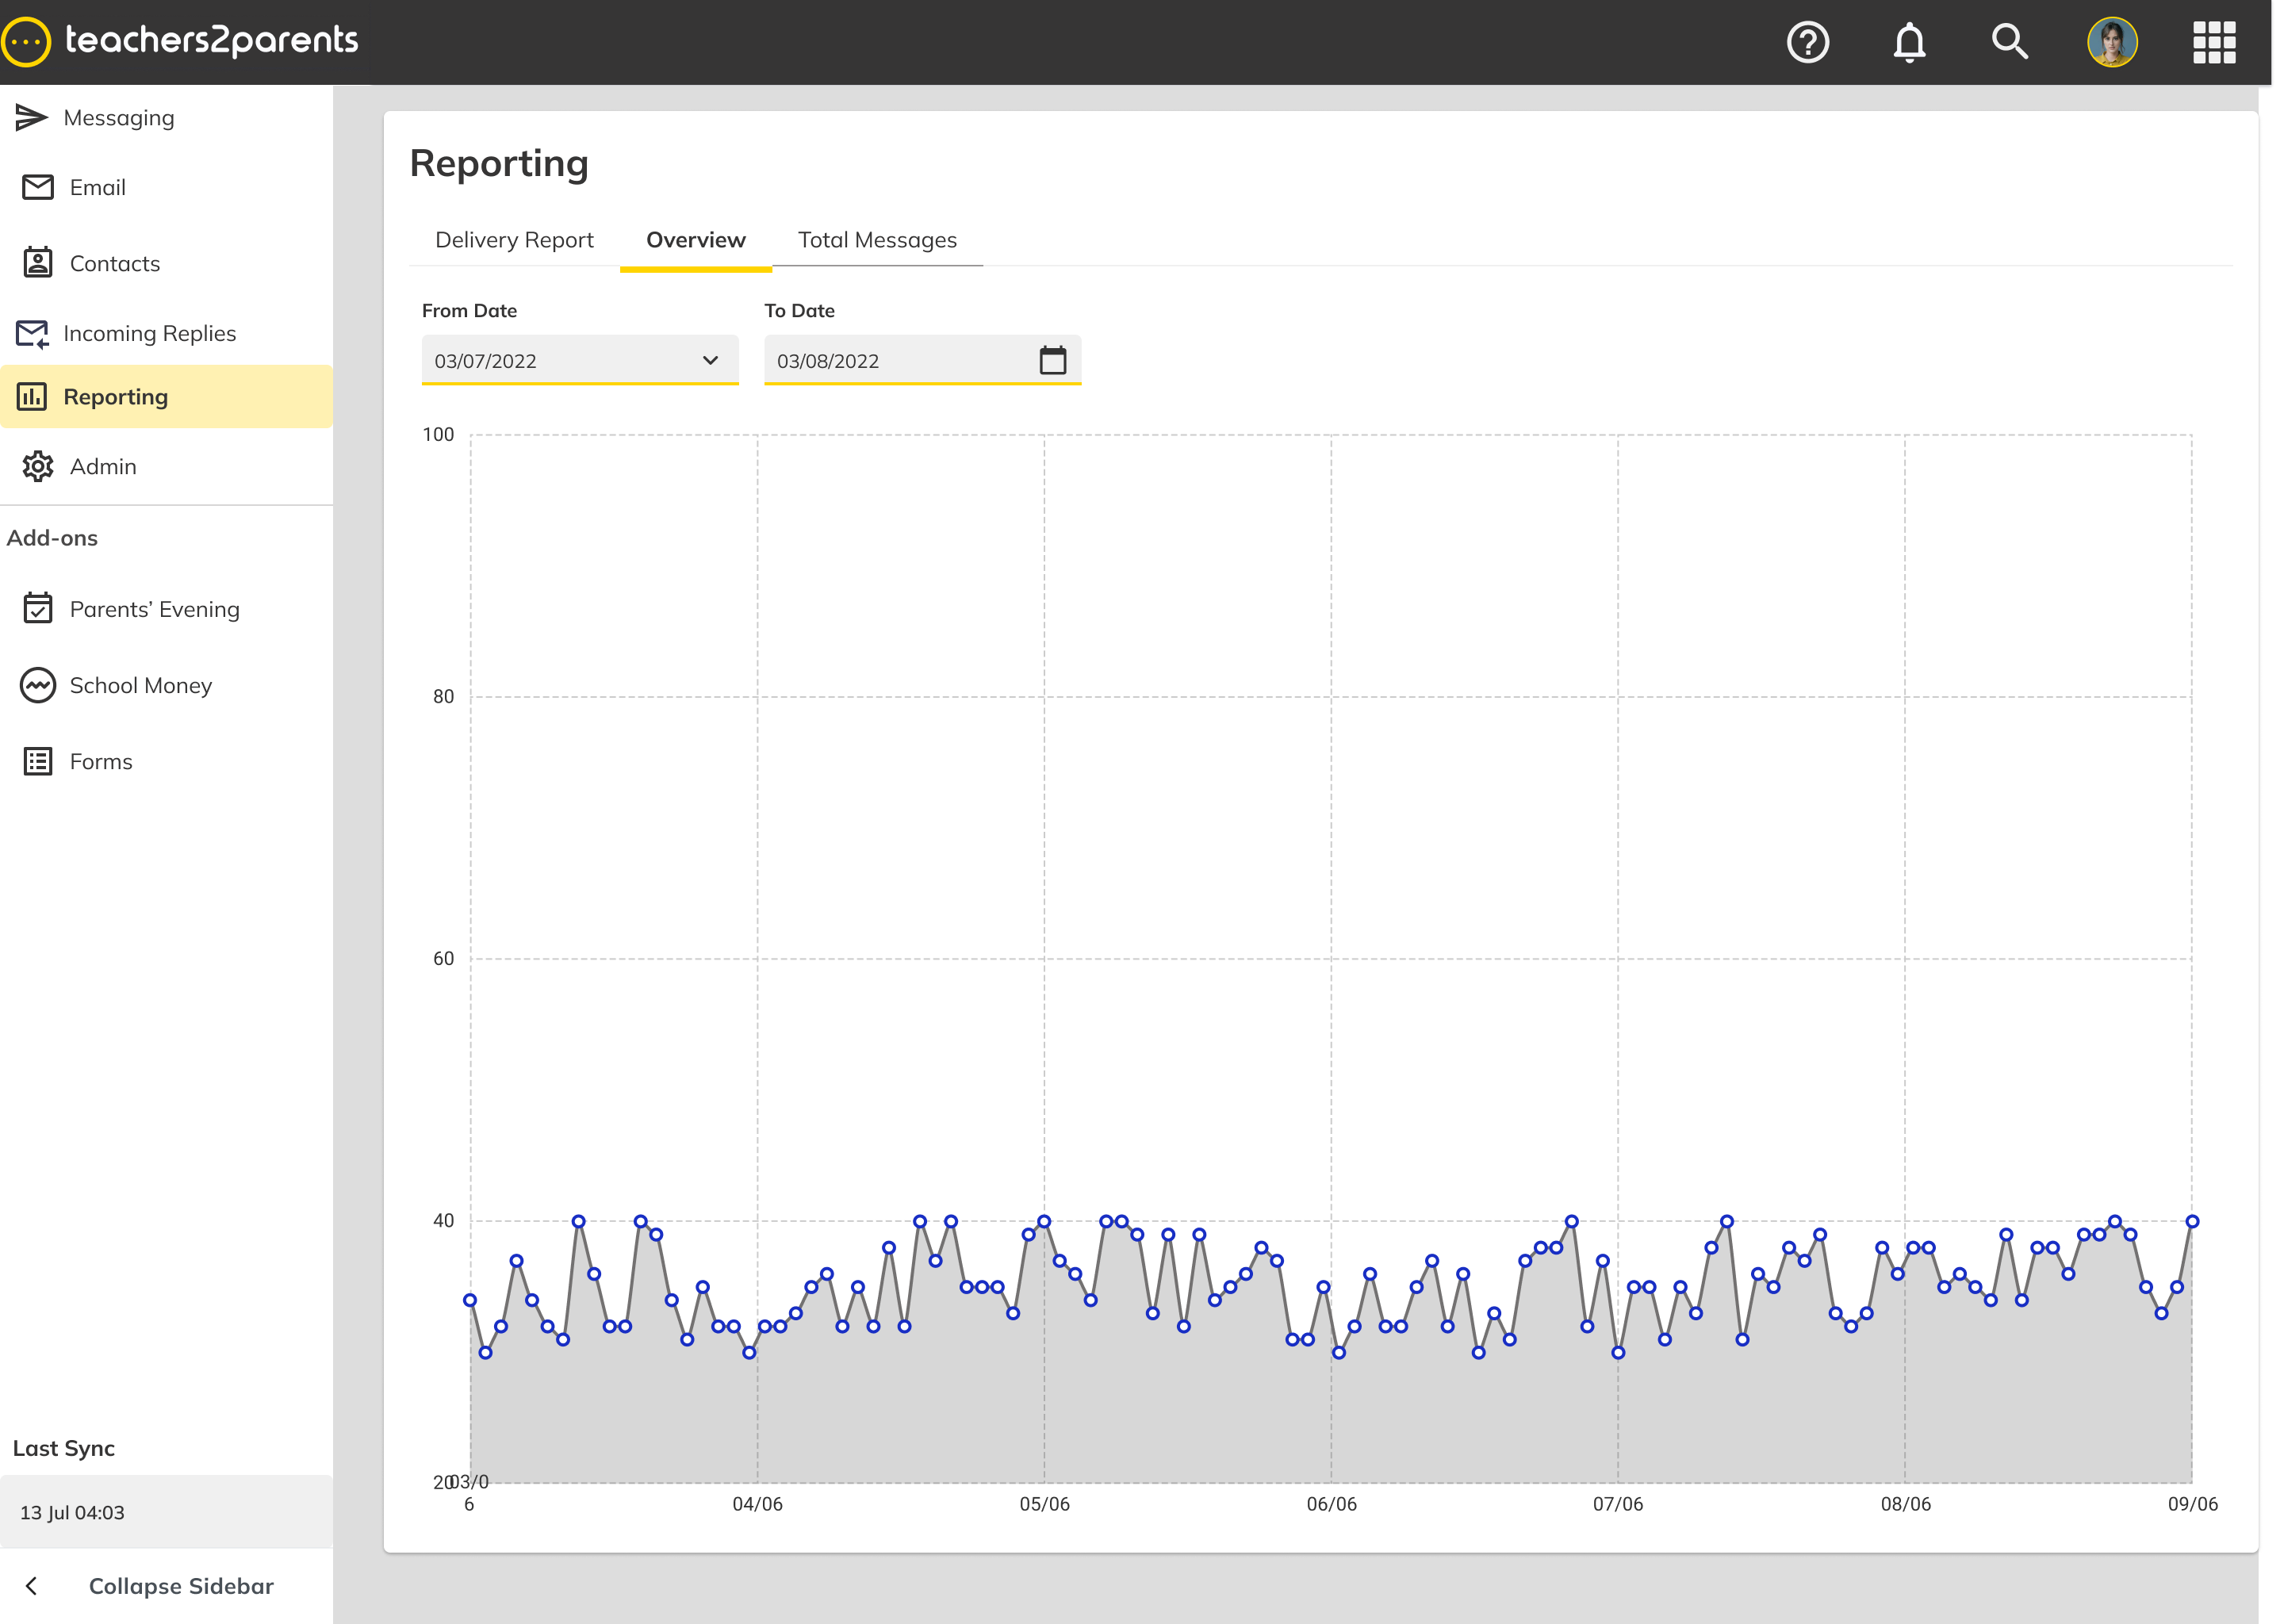
Task: Click the 13 Jul 04:03 last sync entry
Action: tap(166, 1512)
